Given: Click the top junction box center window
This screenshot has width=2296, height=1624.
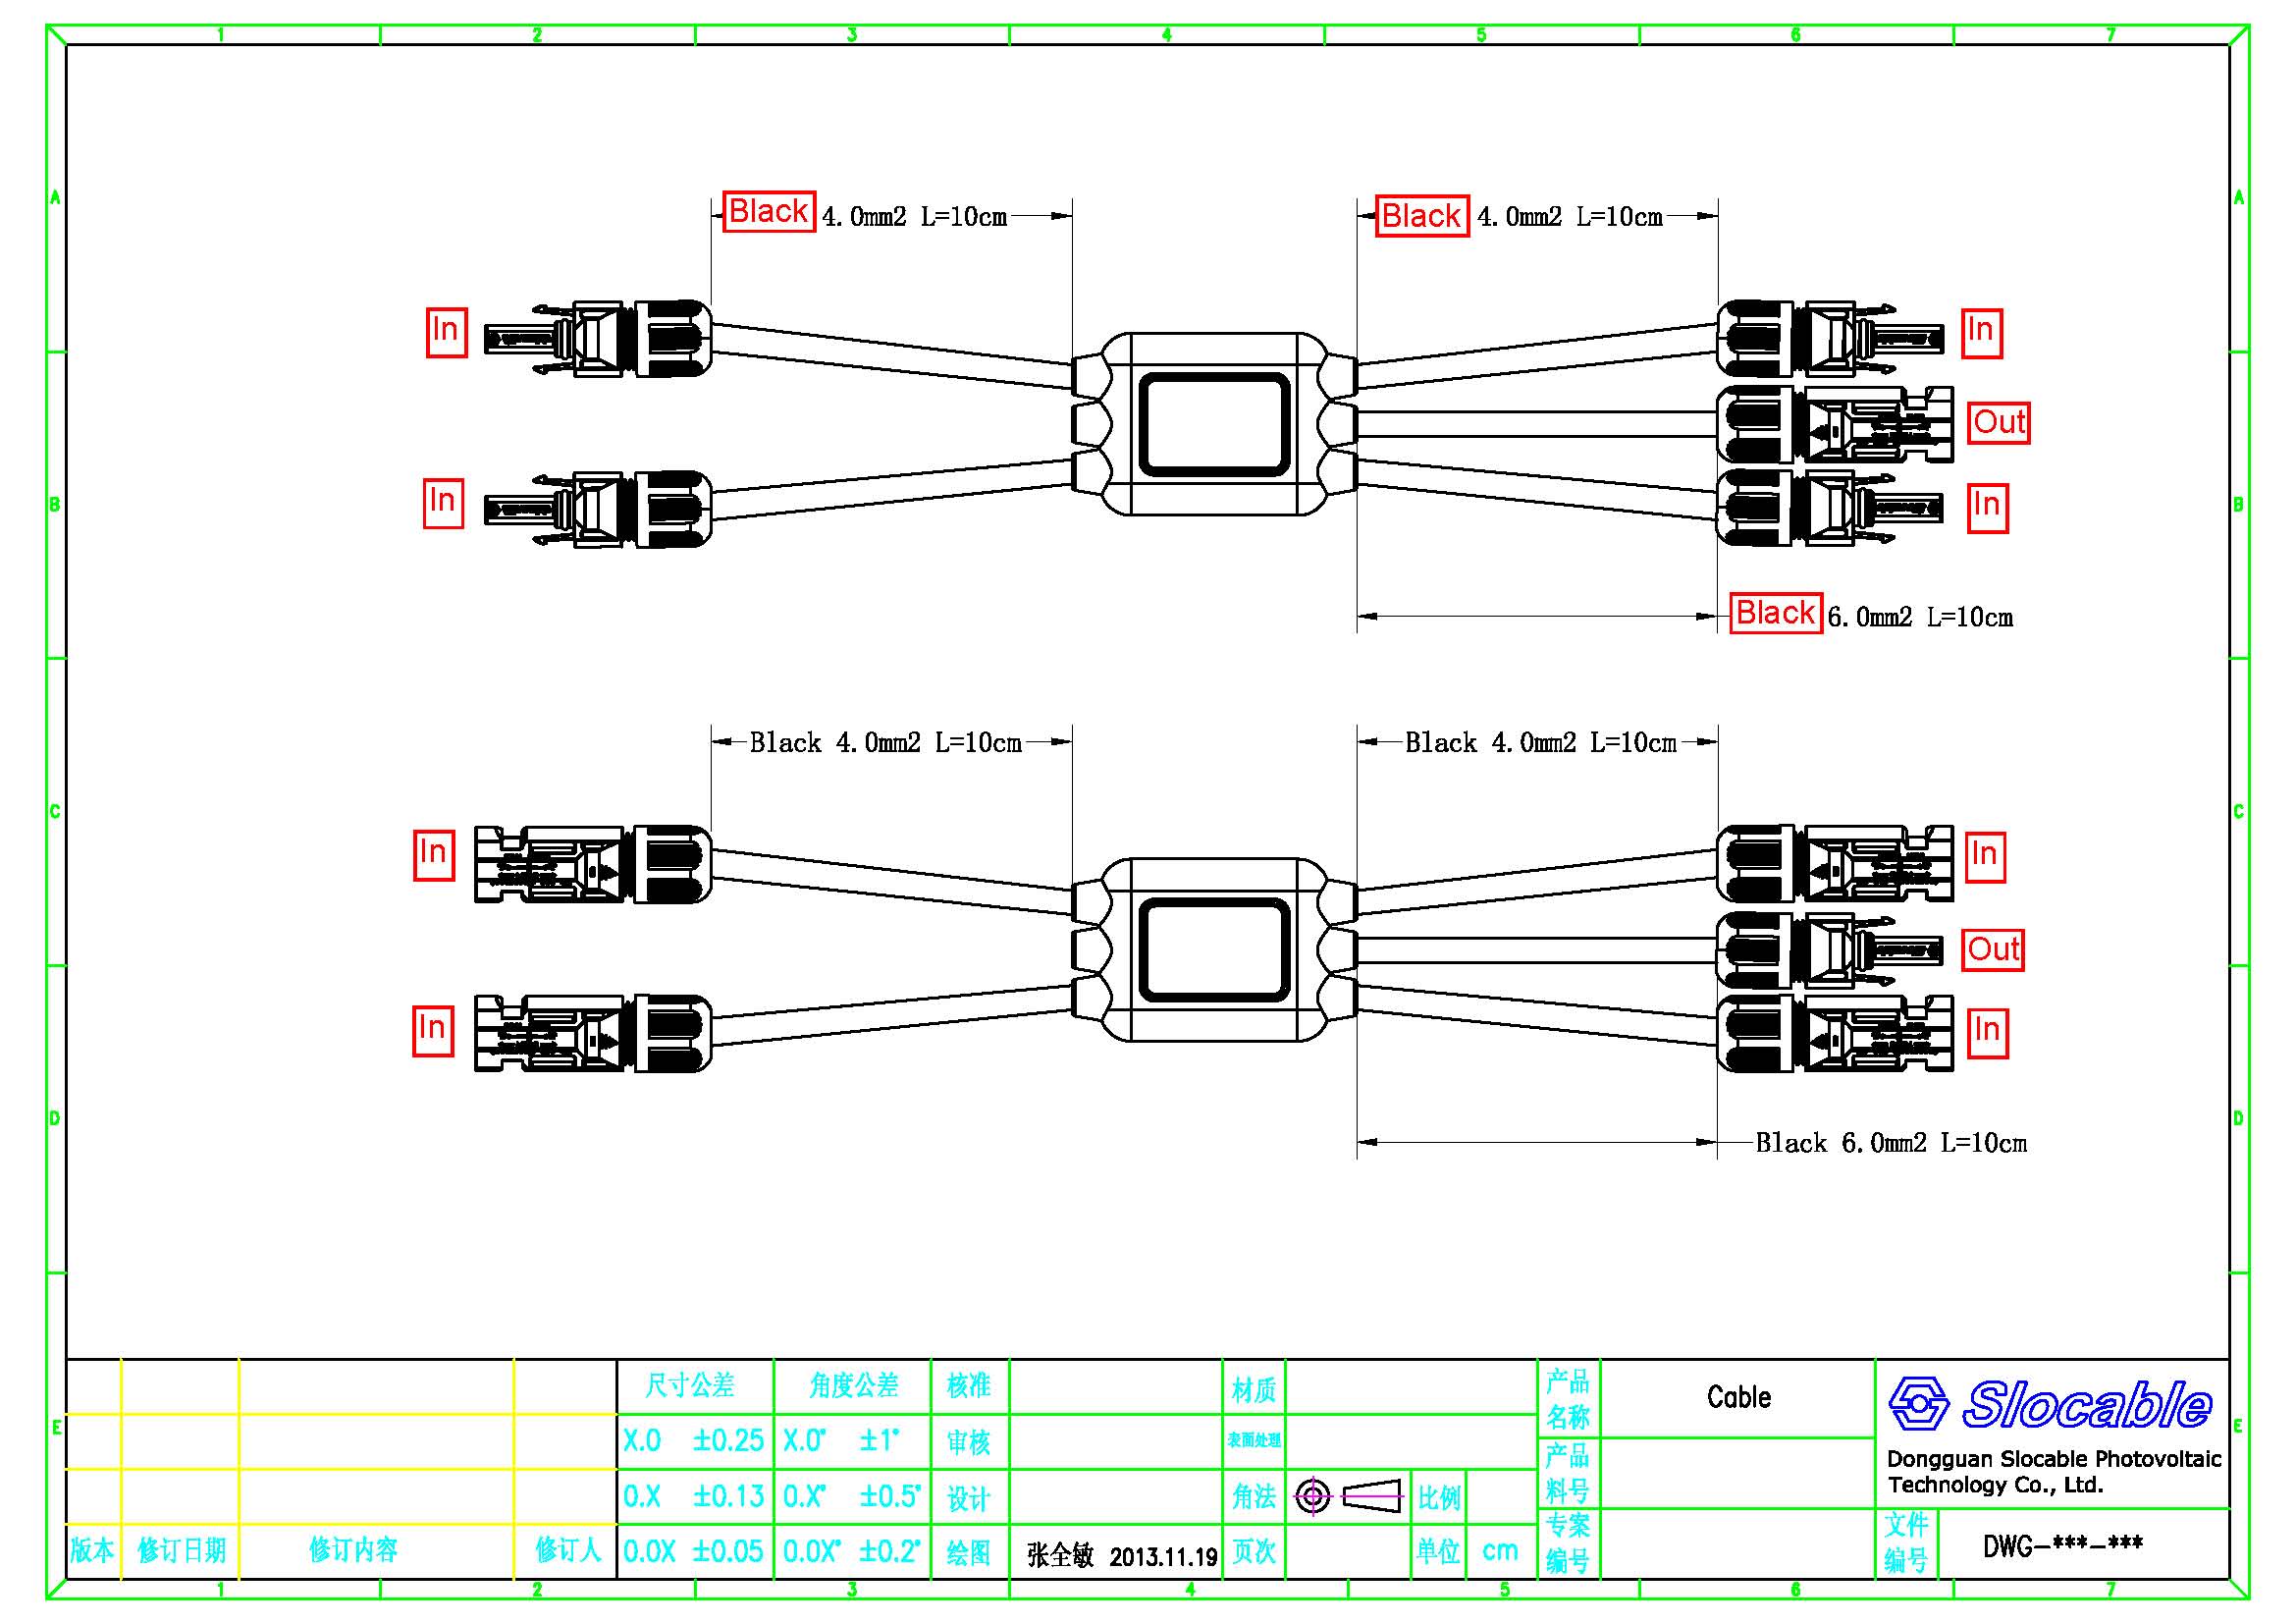Looking at the screenshot, I should point(1214,424).
